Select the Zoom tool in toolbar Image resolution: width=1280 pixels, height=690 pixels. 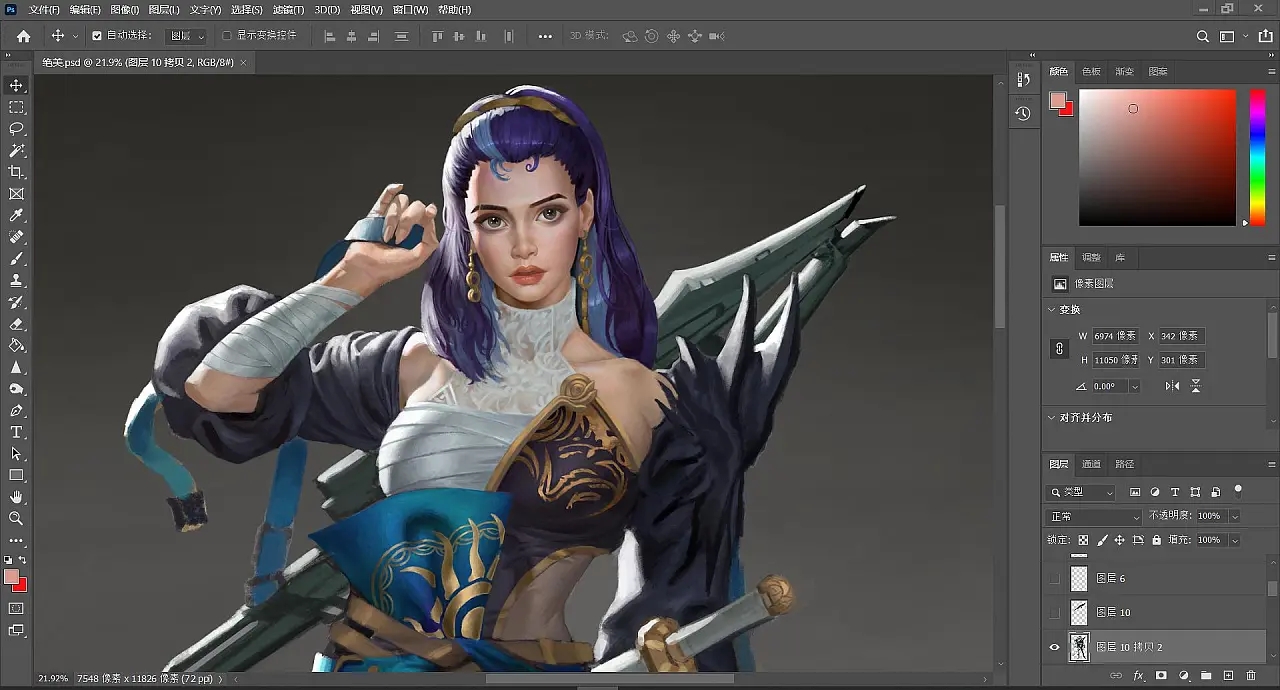(16, 518)
